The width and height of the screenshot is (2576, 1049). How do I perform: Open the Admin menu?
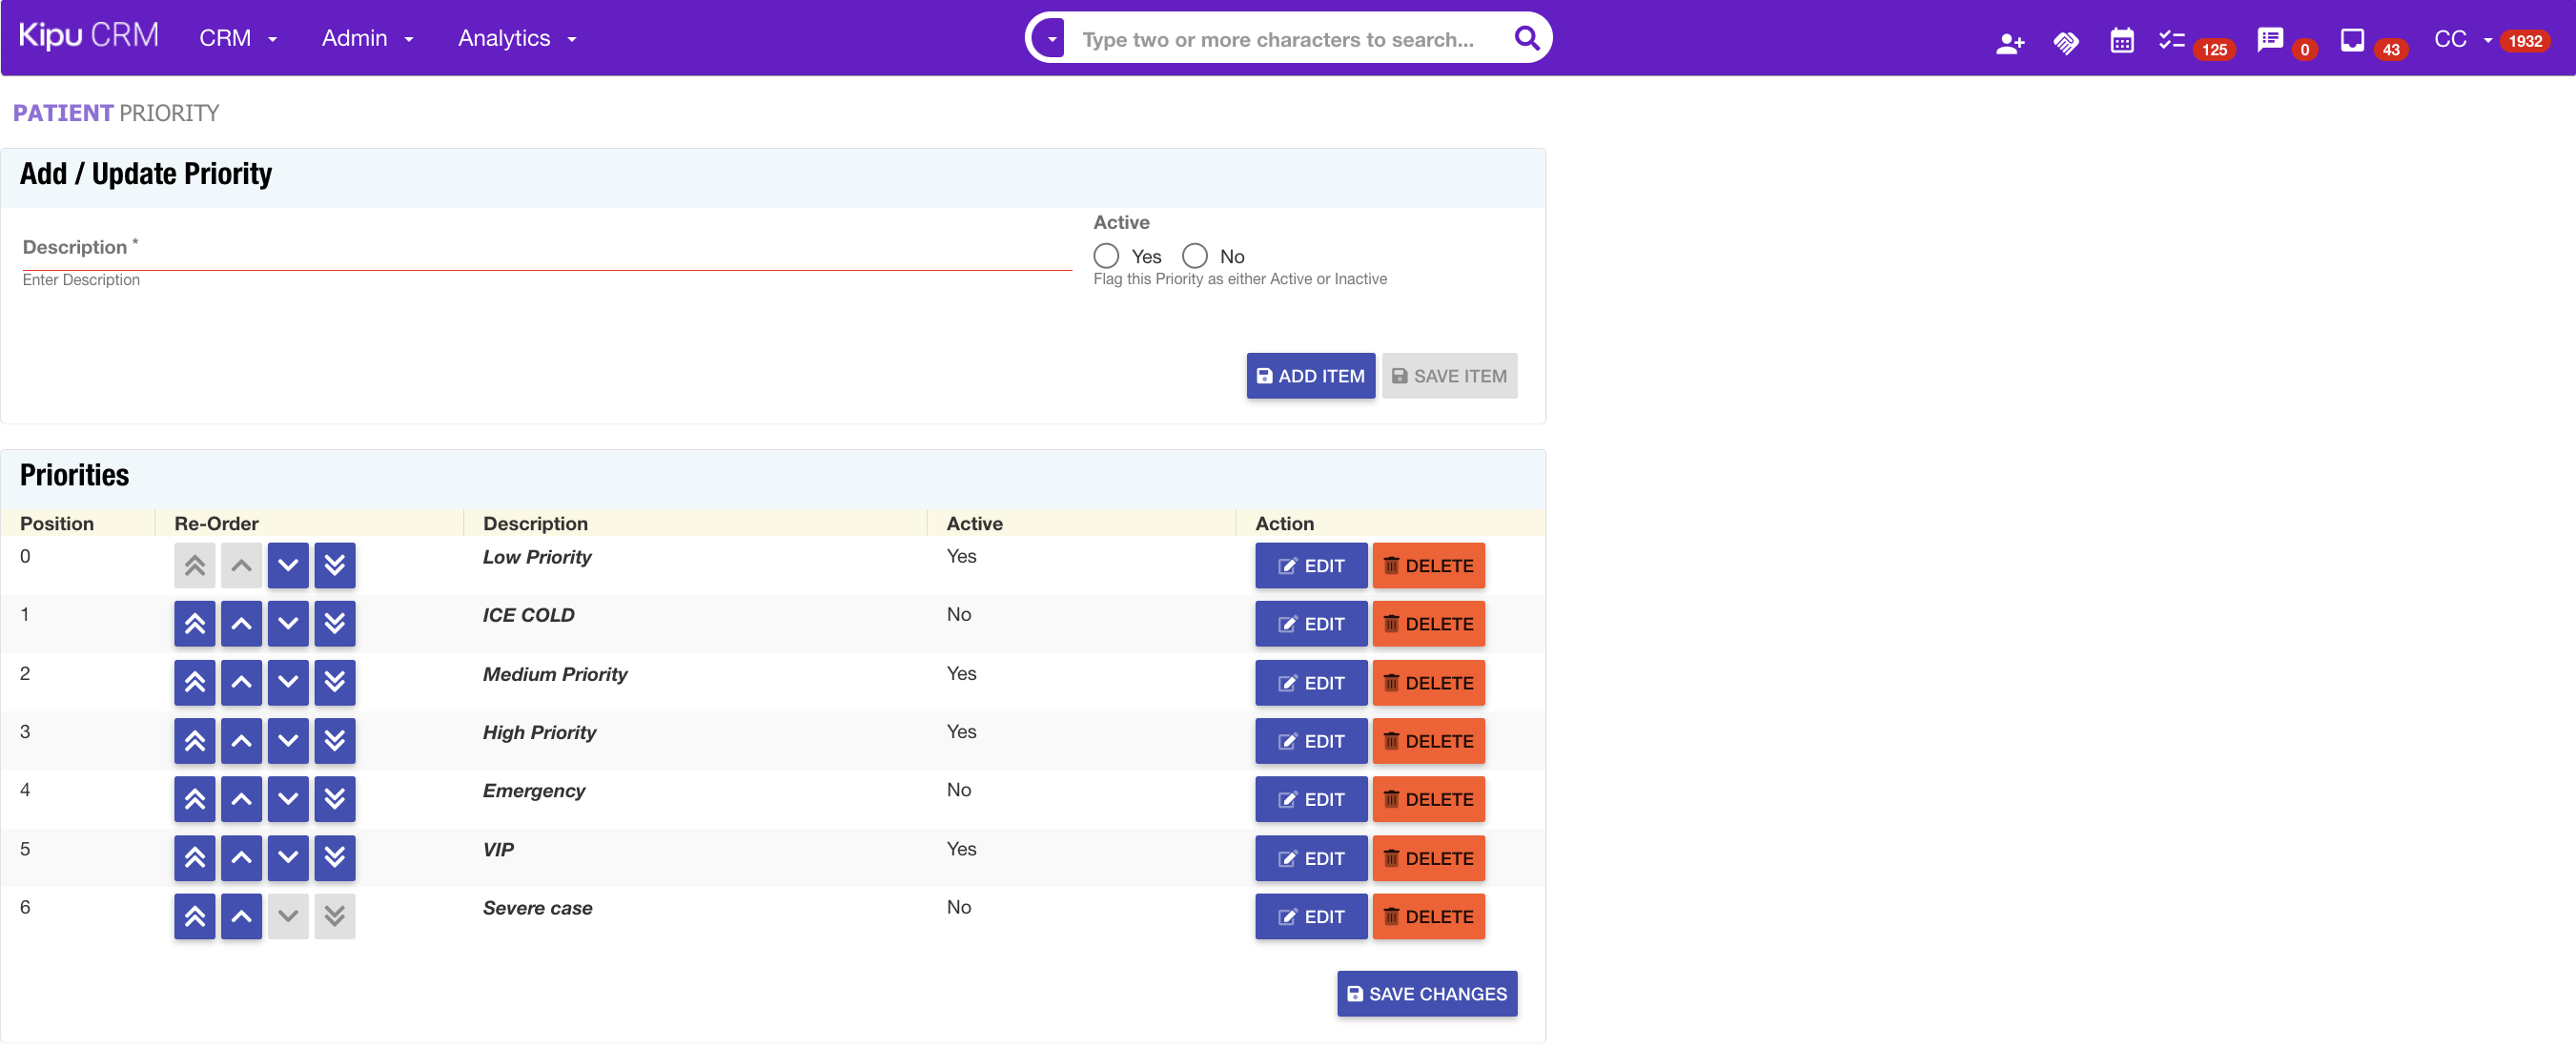click(x=367, y=38)
